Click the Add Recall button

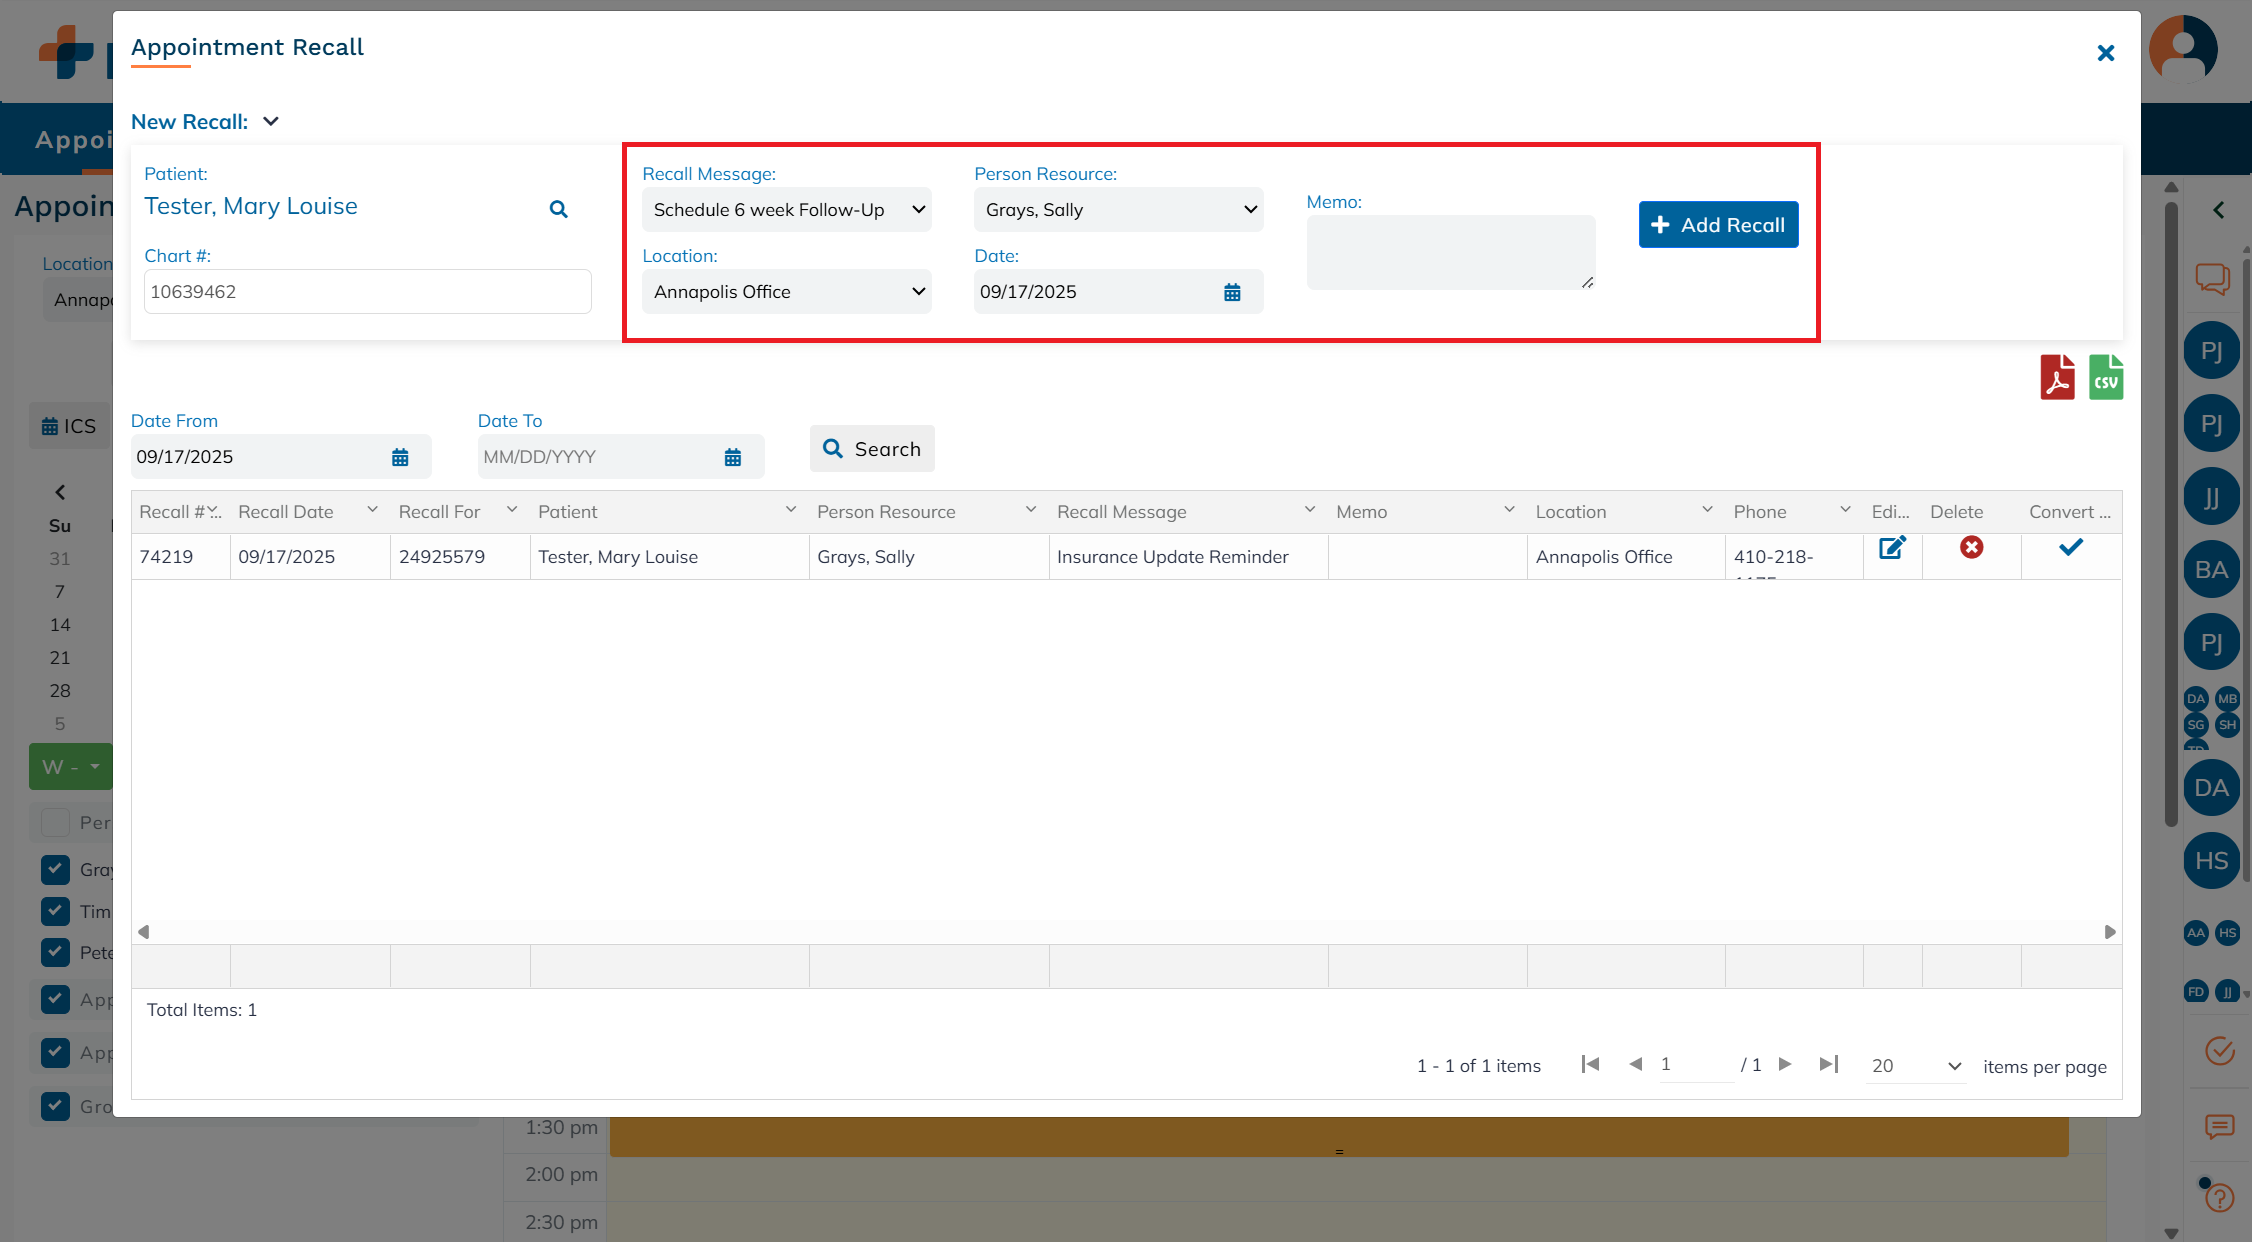pos(1718,225)
